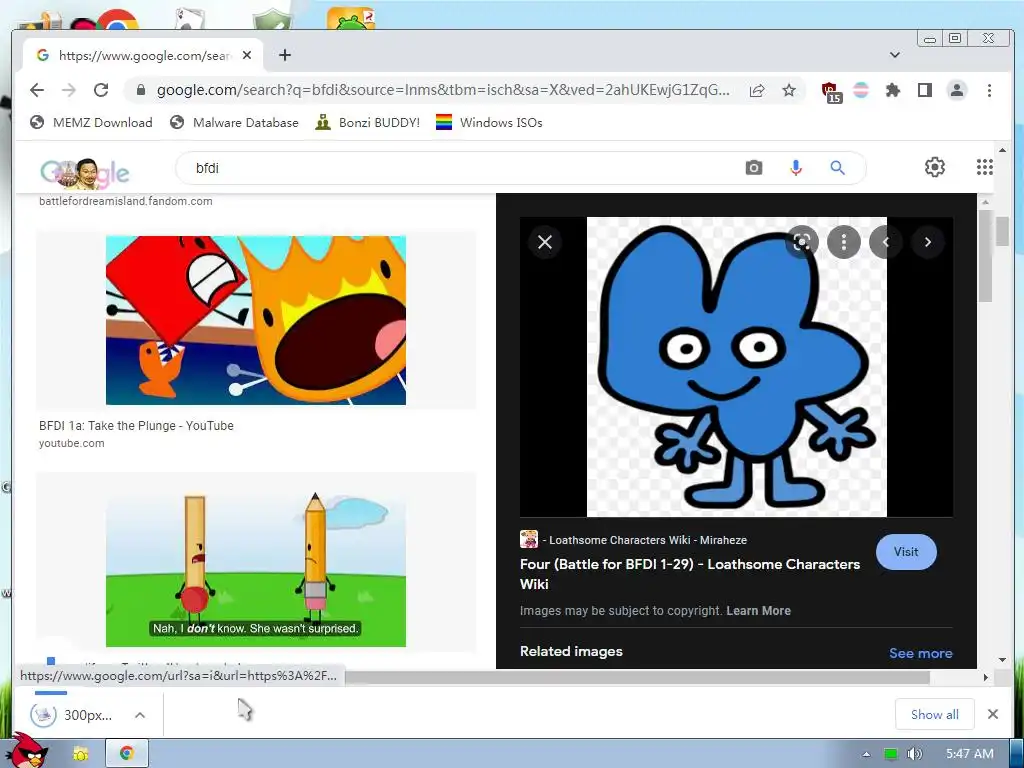Bookmark this page with star icon
The width and height of the screenshot is (1024, 768).
[x=789, y=90]
